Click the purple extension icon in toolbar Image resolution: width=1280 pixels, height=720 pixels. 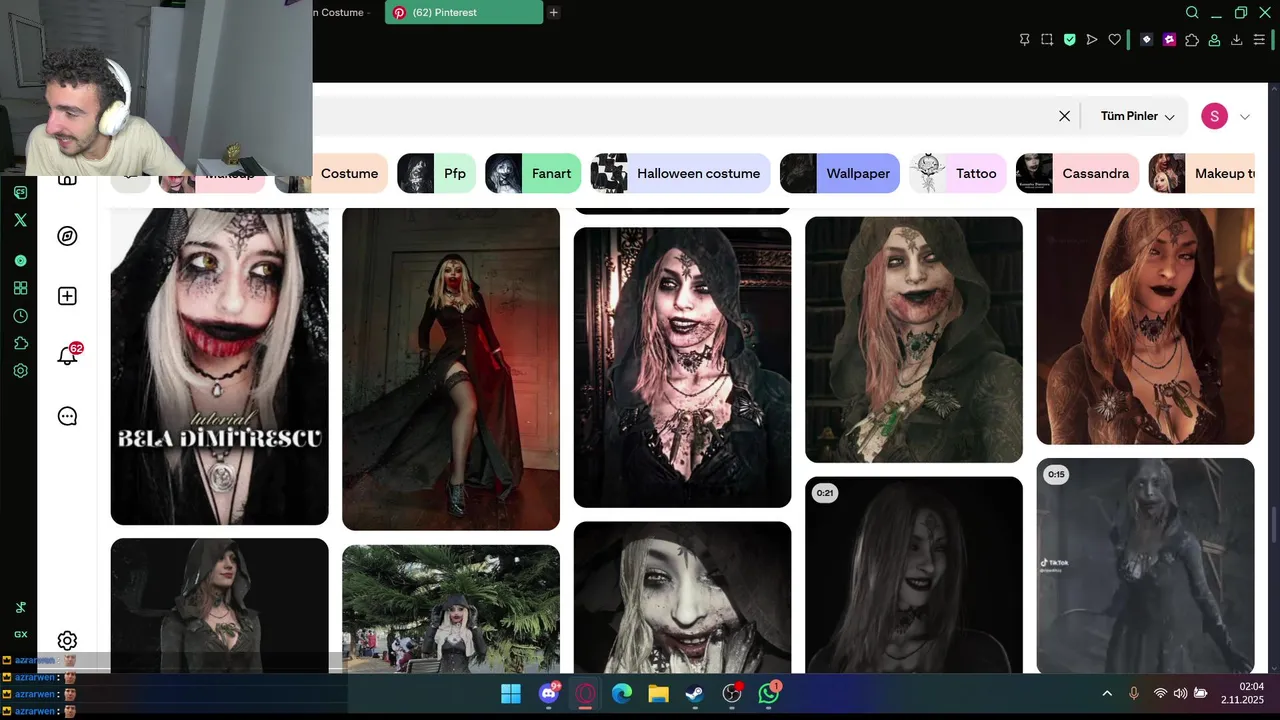[x=1169, y=40]
